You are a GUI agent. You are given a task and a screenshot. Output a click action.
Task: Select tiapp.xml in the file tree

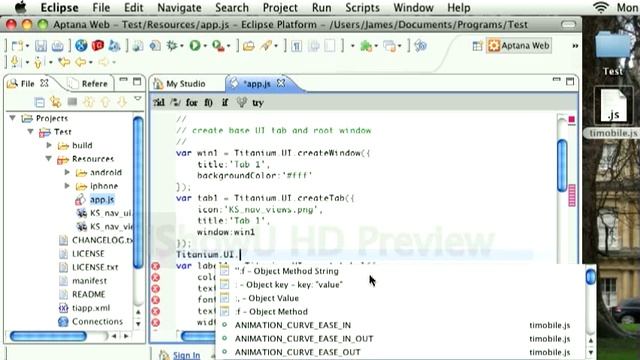click(x=91, y=308)
